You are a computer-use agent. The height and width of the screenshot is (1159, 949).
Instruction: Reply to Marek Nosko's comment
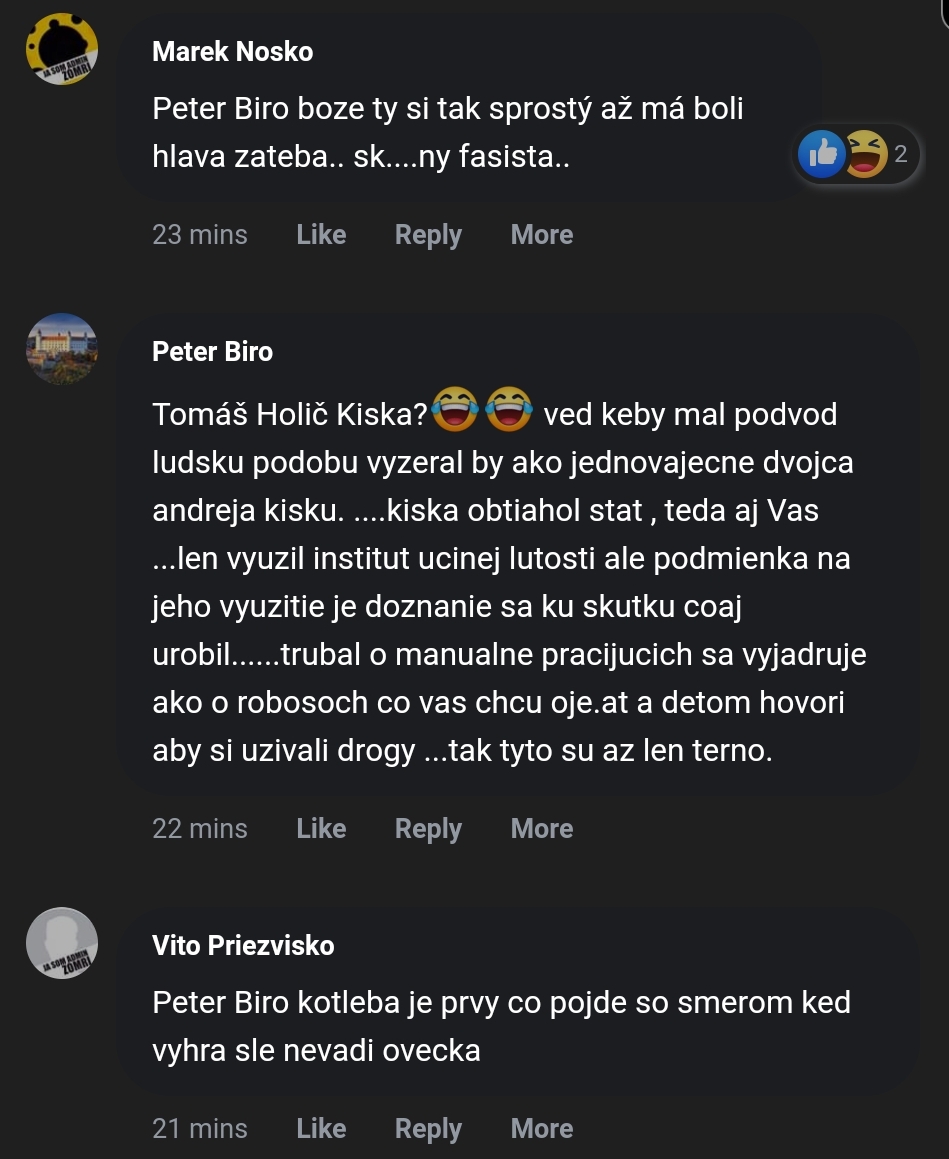pos(428,235)
